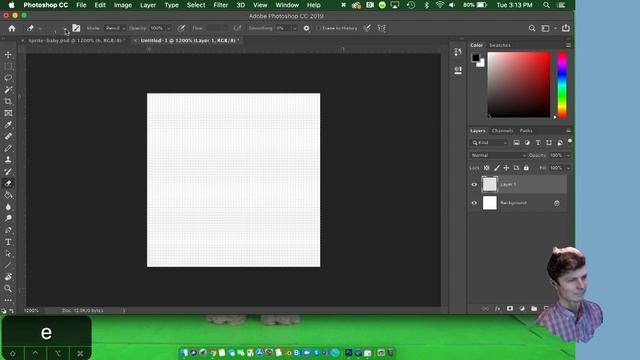Toggle pressure for opacity in options bar
Viewport: 640px width, 360px height.
(181, 28)
